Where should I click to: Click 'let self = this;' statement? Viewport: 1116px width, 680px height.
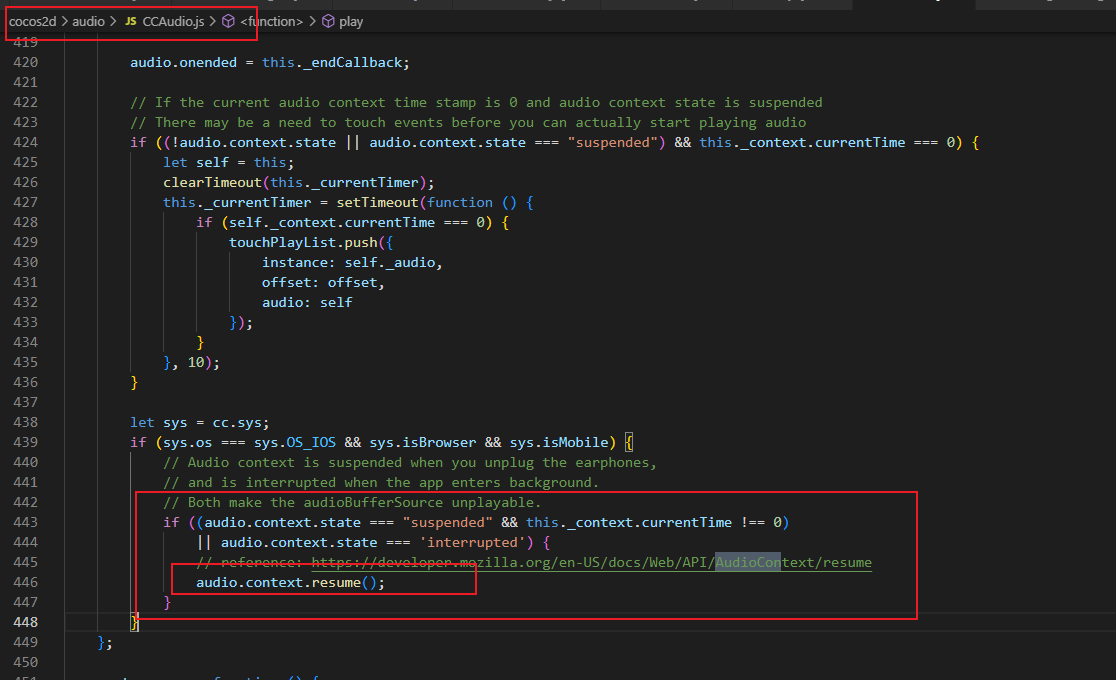point(228,162)
